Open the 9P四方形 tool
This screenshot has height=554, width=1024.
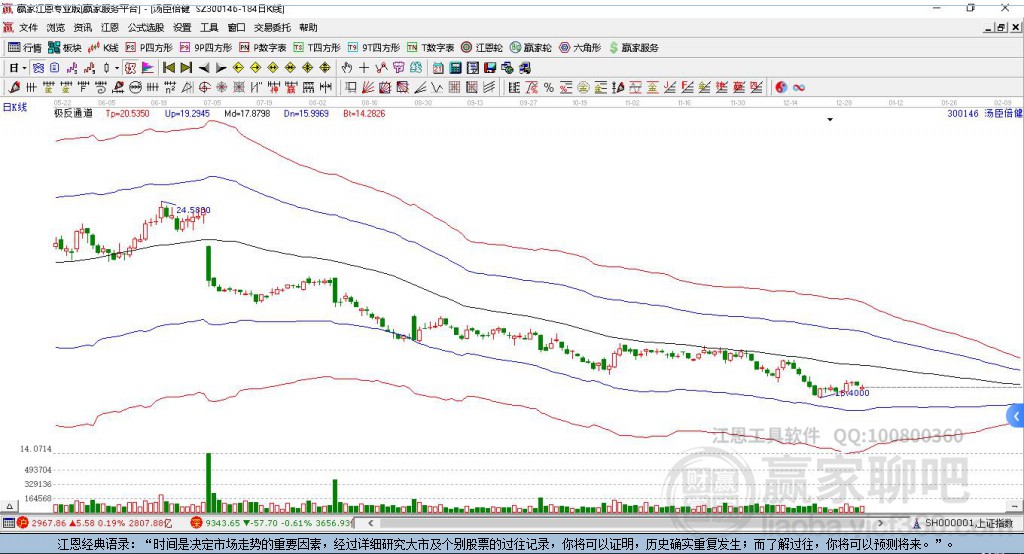(x=206, y=48)
